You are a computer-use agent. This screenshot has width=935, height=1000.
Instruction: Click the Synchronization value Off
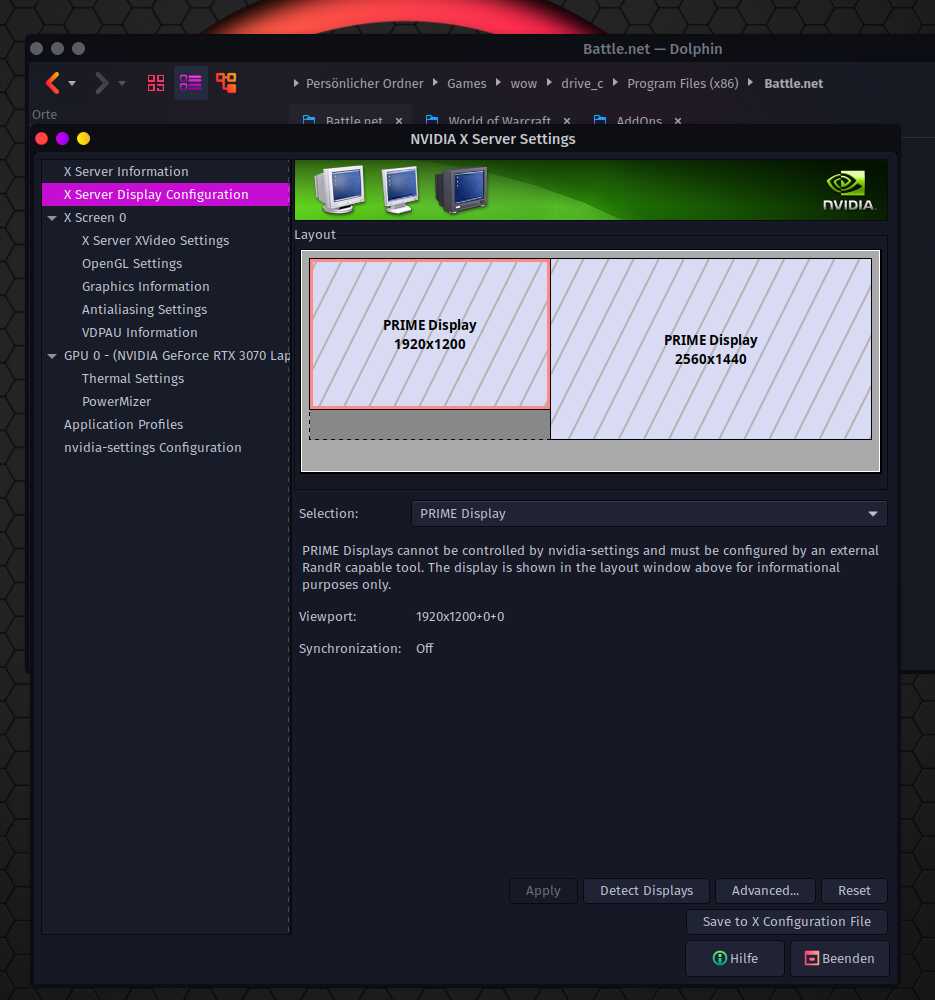coord(424,649)
